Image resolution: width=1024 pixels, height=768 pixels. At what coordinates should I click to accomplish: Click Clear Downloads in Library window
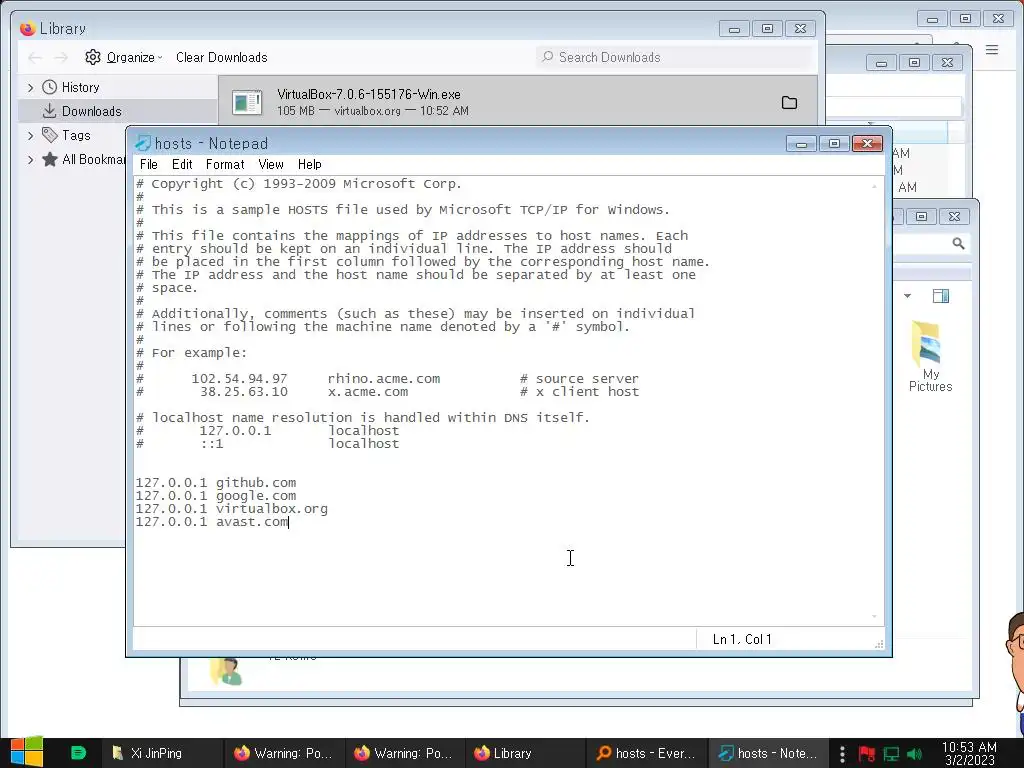click(x=221, y=57)
